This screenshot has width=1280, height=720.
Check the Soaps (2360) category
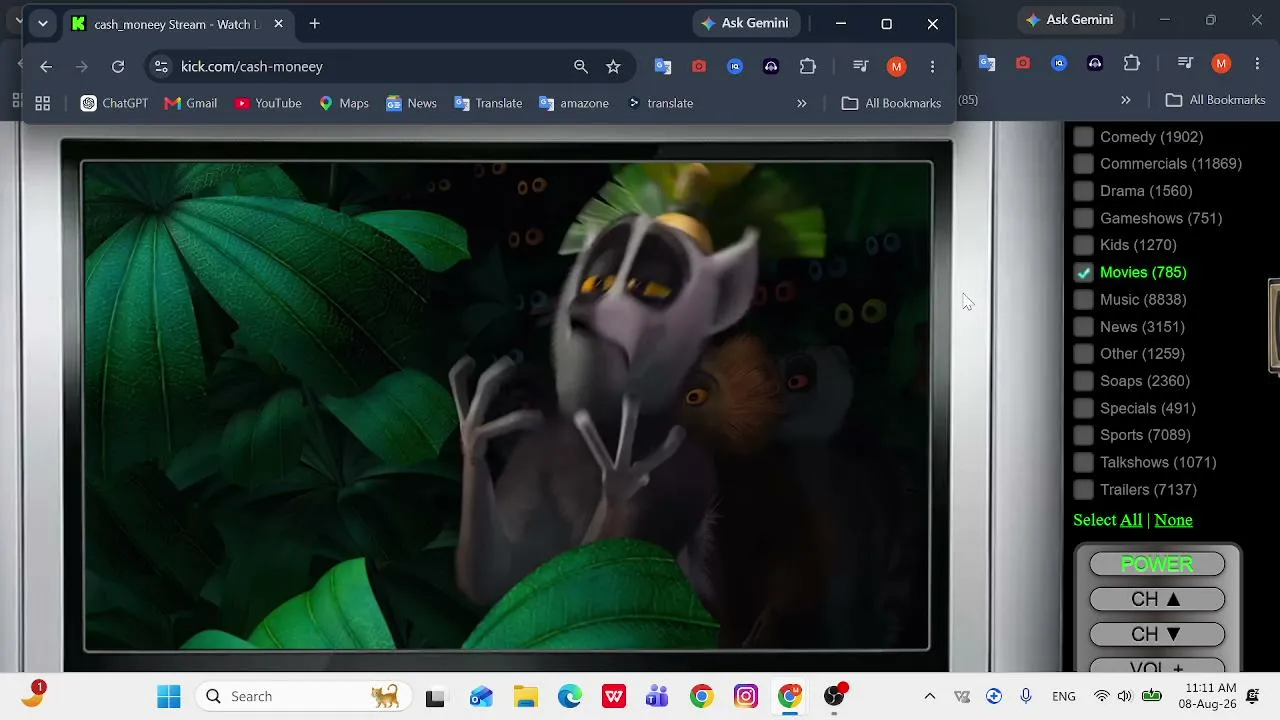pyautogui.click(x=1084, y=381)
